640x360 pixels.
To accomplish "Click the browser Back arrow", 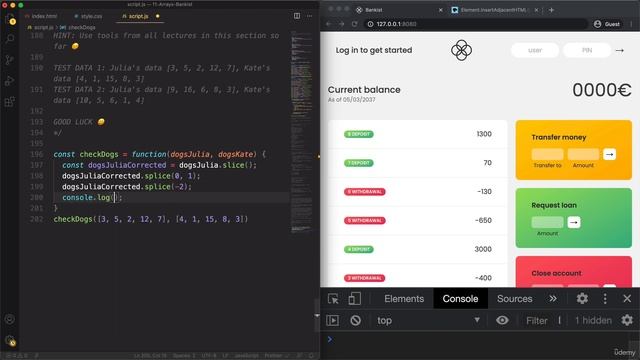I will point(329,24).
